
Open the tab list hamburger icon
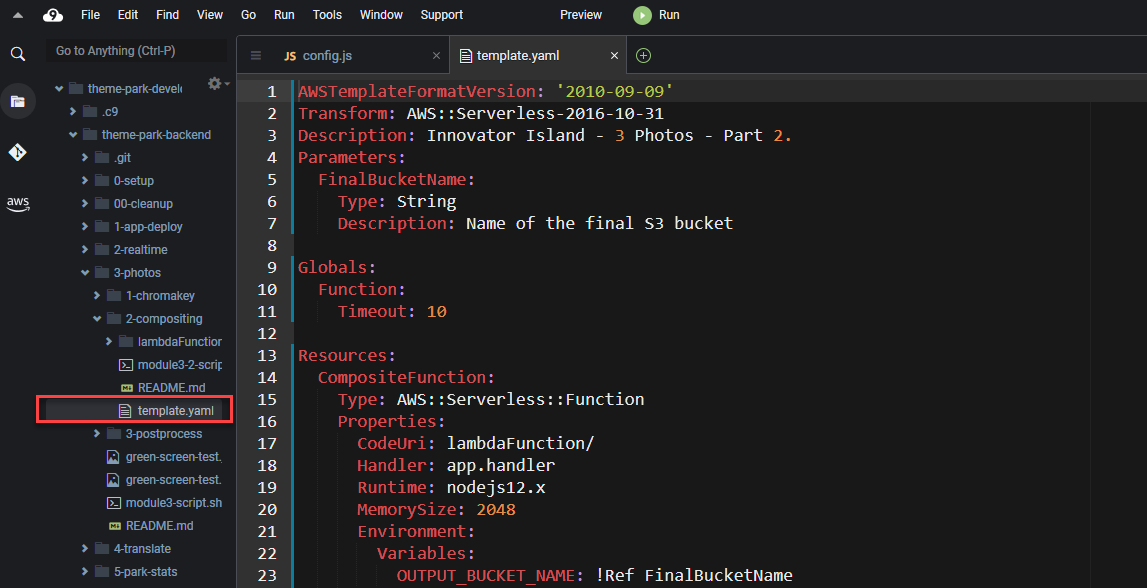coord(256,55)
